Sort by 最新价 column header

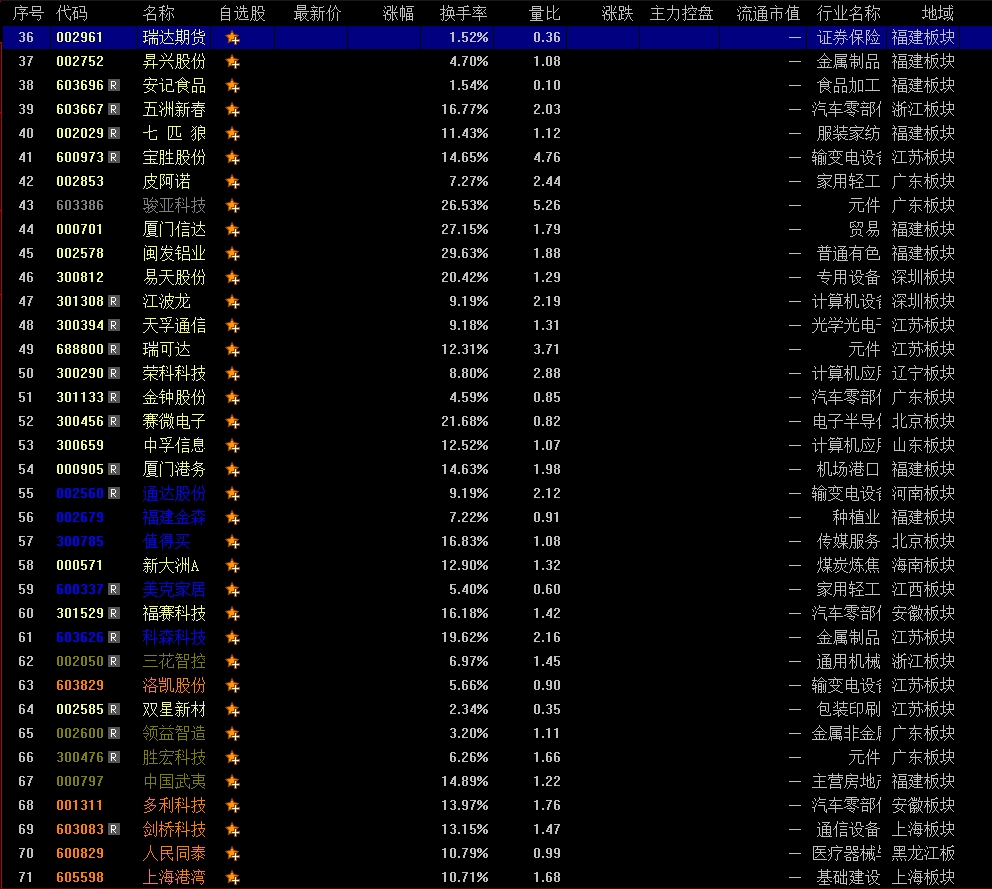click(317, 13)
